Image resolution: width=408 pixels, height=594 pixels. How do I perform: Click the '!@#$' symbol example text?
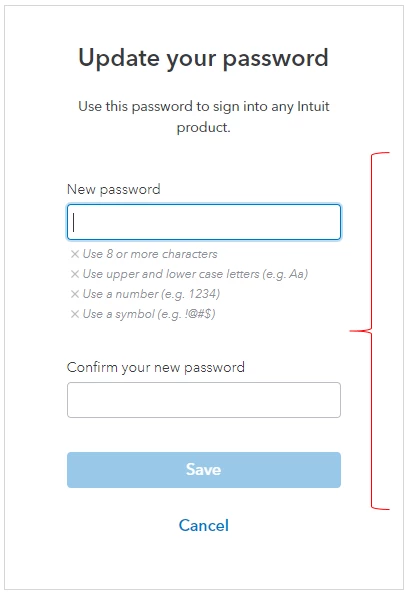199,314
